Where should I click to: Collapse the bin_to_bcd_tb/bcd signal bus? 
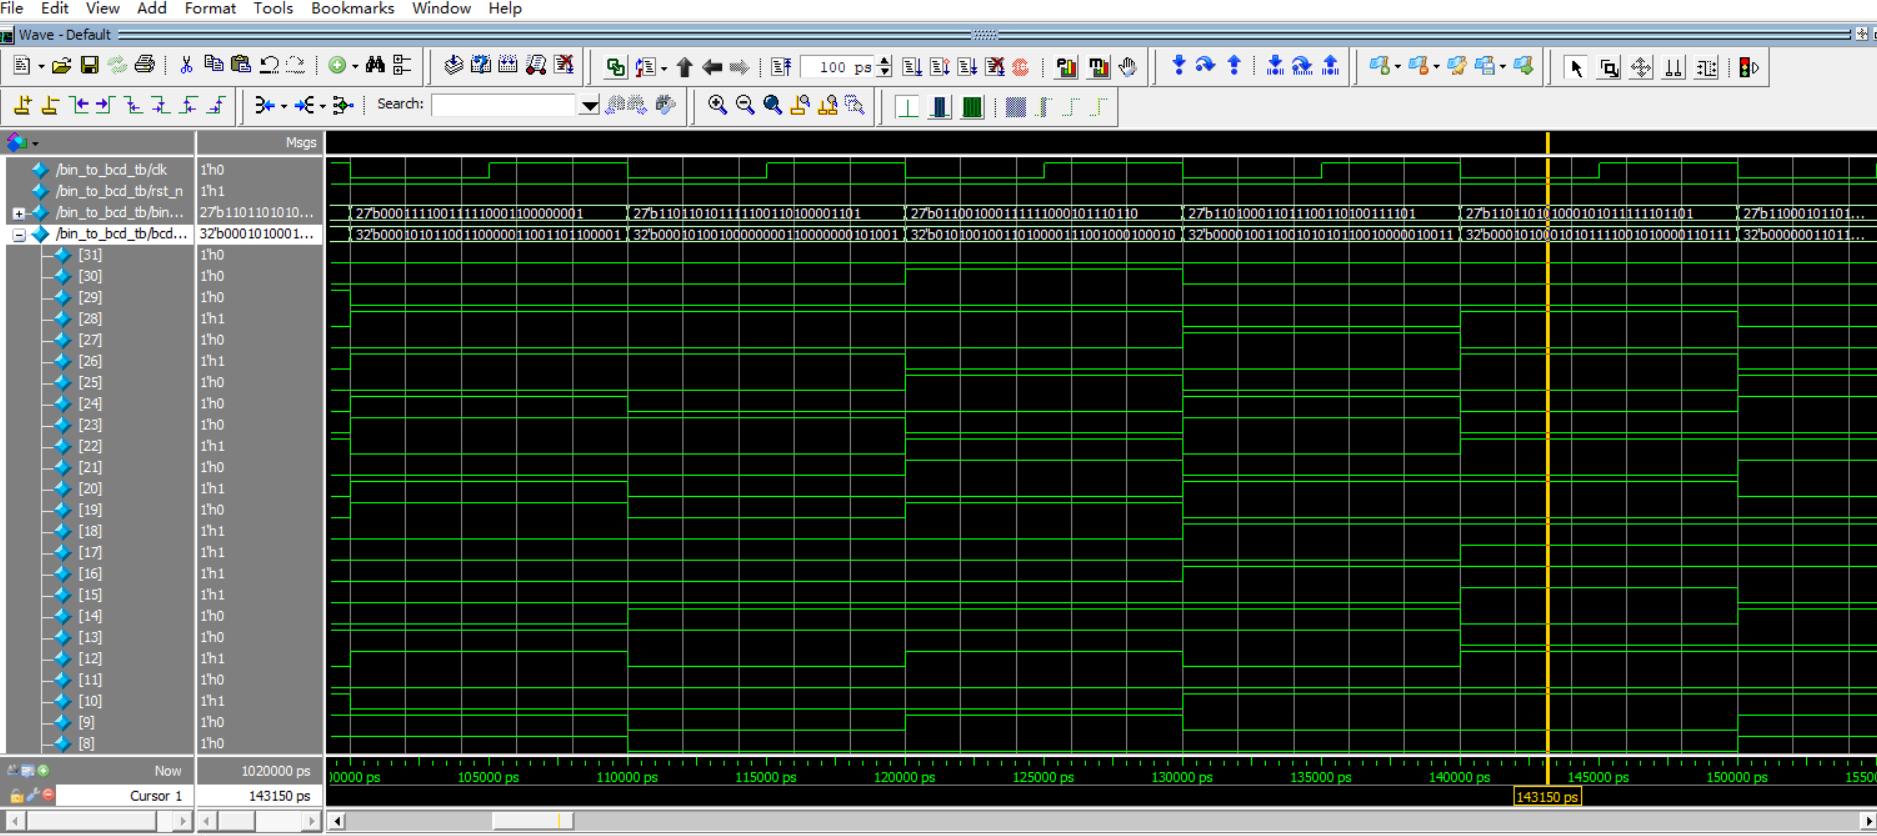click(x=18, y=234)
